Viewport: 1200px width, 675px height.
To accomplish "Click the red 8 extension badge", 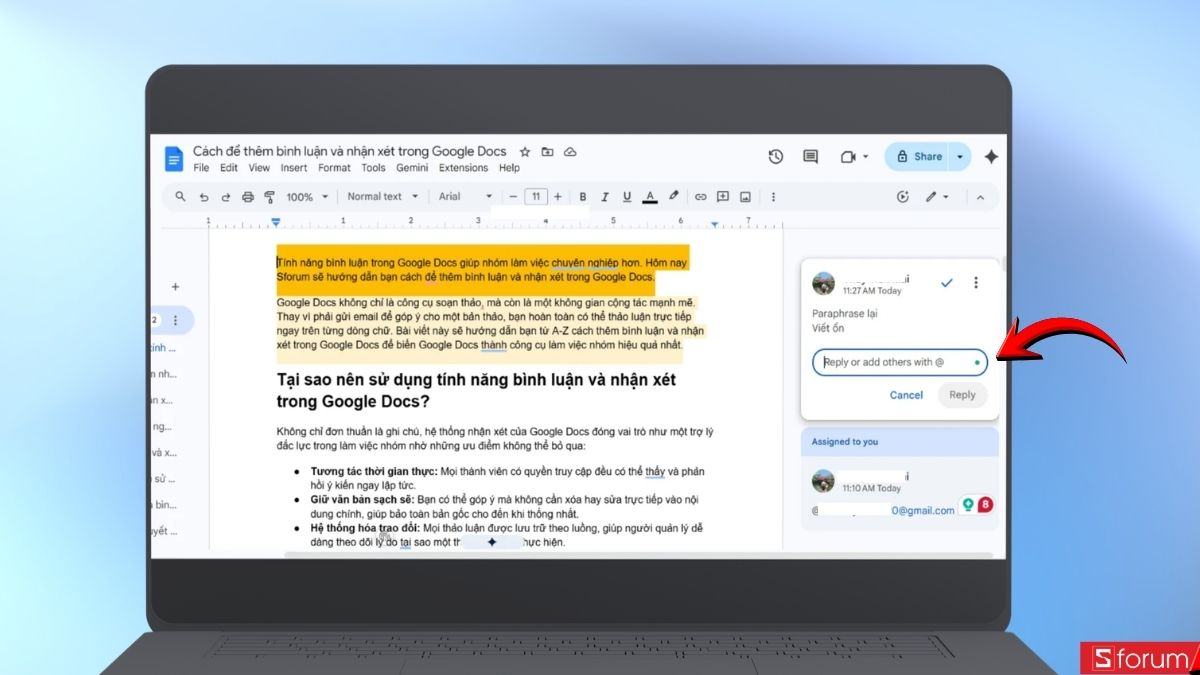I will click(x=985, y=505).
